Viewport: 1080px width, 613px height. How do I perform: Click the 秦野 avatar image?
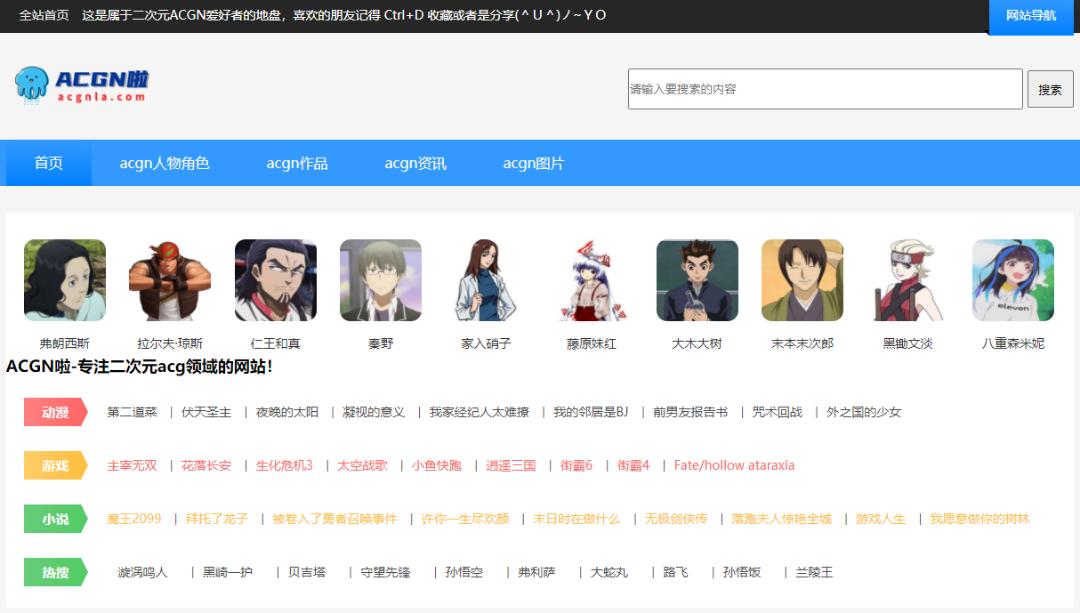[380, 280]
